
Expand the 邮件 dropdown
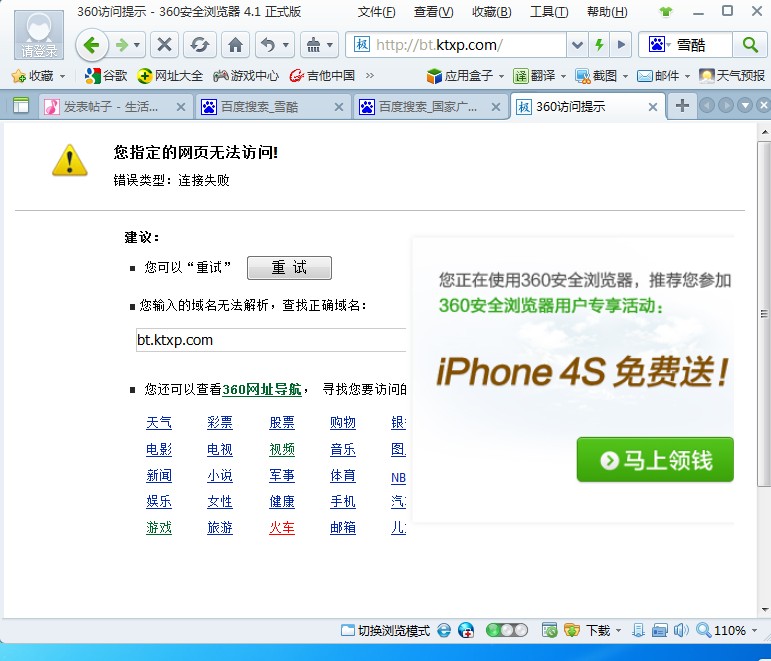(687, 76)
